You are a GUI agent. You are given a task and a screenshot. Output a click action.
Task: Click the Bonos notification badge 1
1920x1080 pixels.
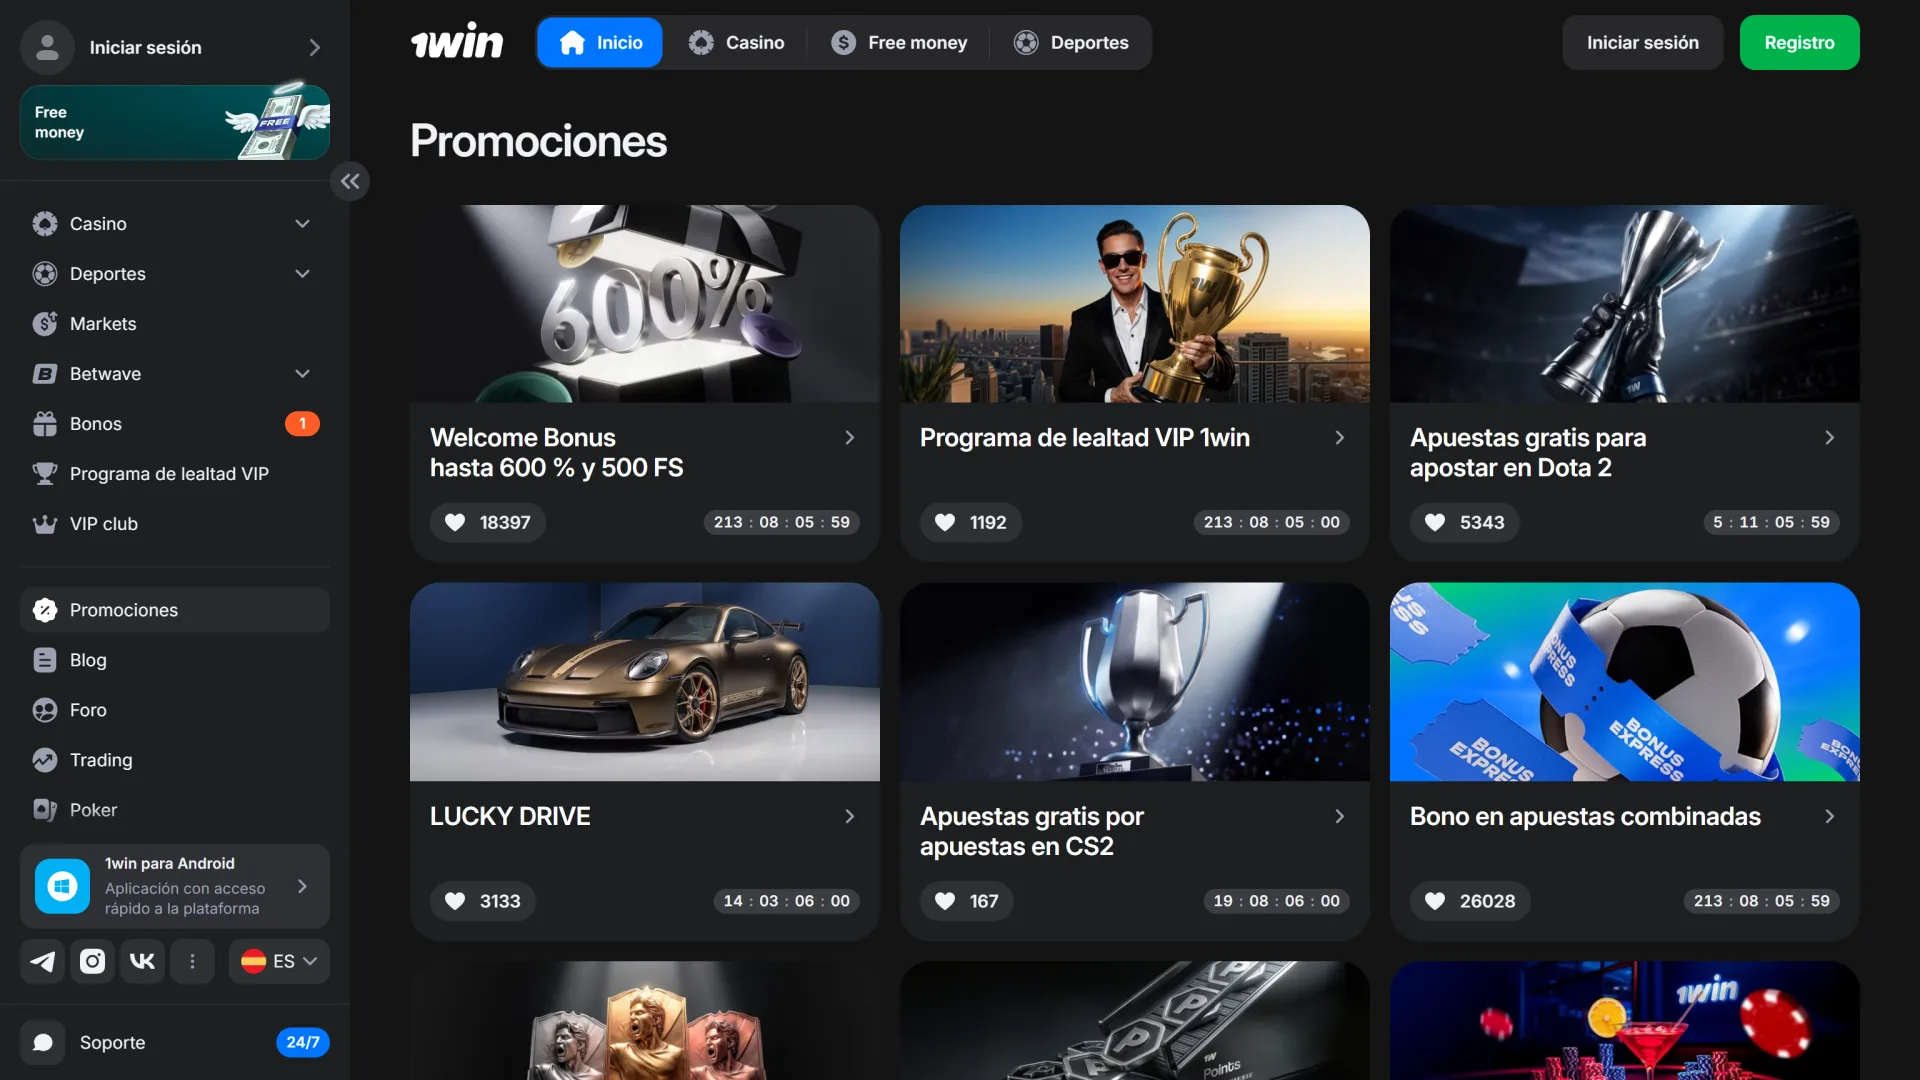tap(302, 423)
